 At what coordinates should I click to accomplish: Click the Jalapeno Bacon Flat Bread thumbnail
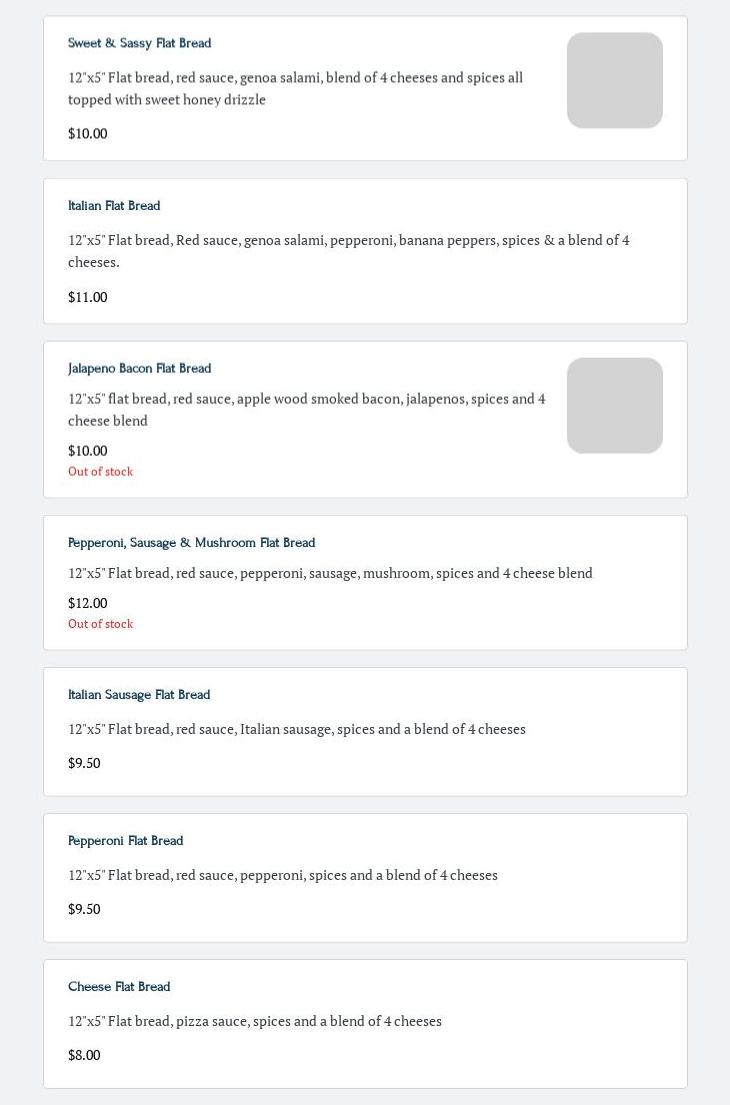tap(614, 405)
